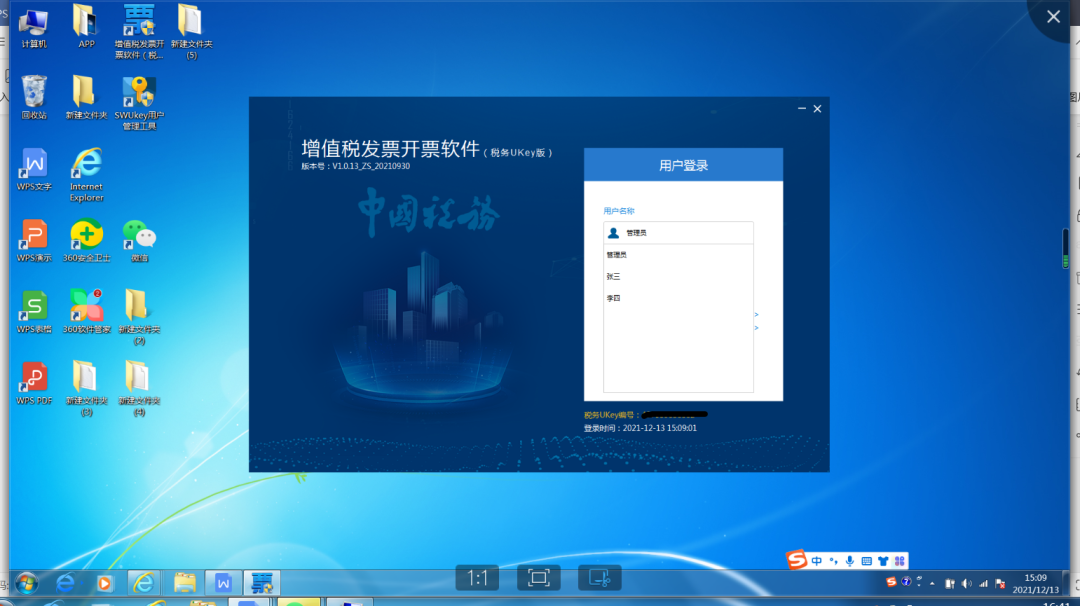Open Sogou skin shirt icon
Screen dimensions: 1080x606
[x=883, y=561]
